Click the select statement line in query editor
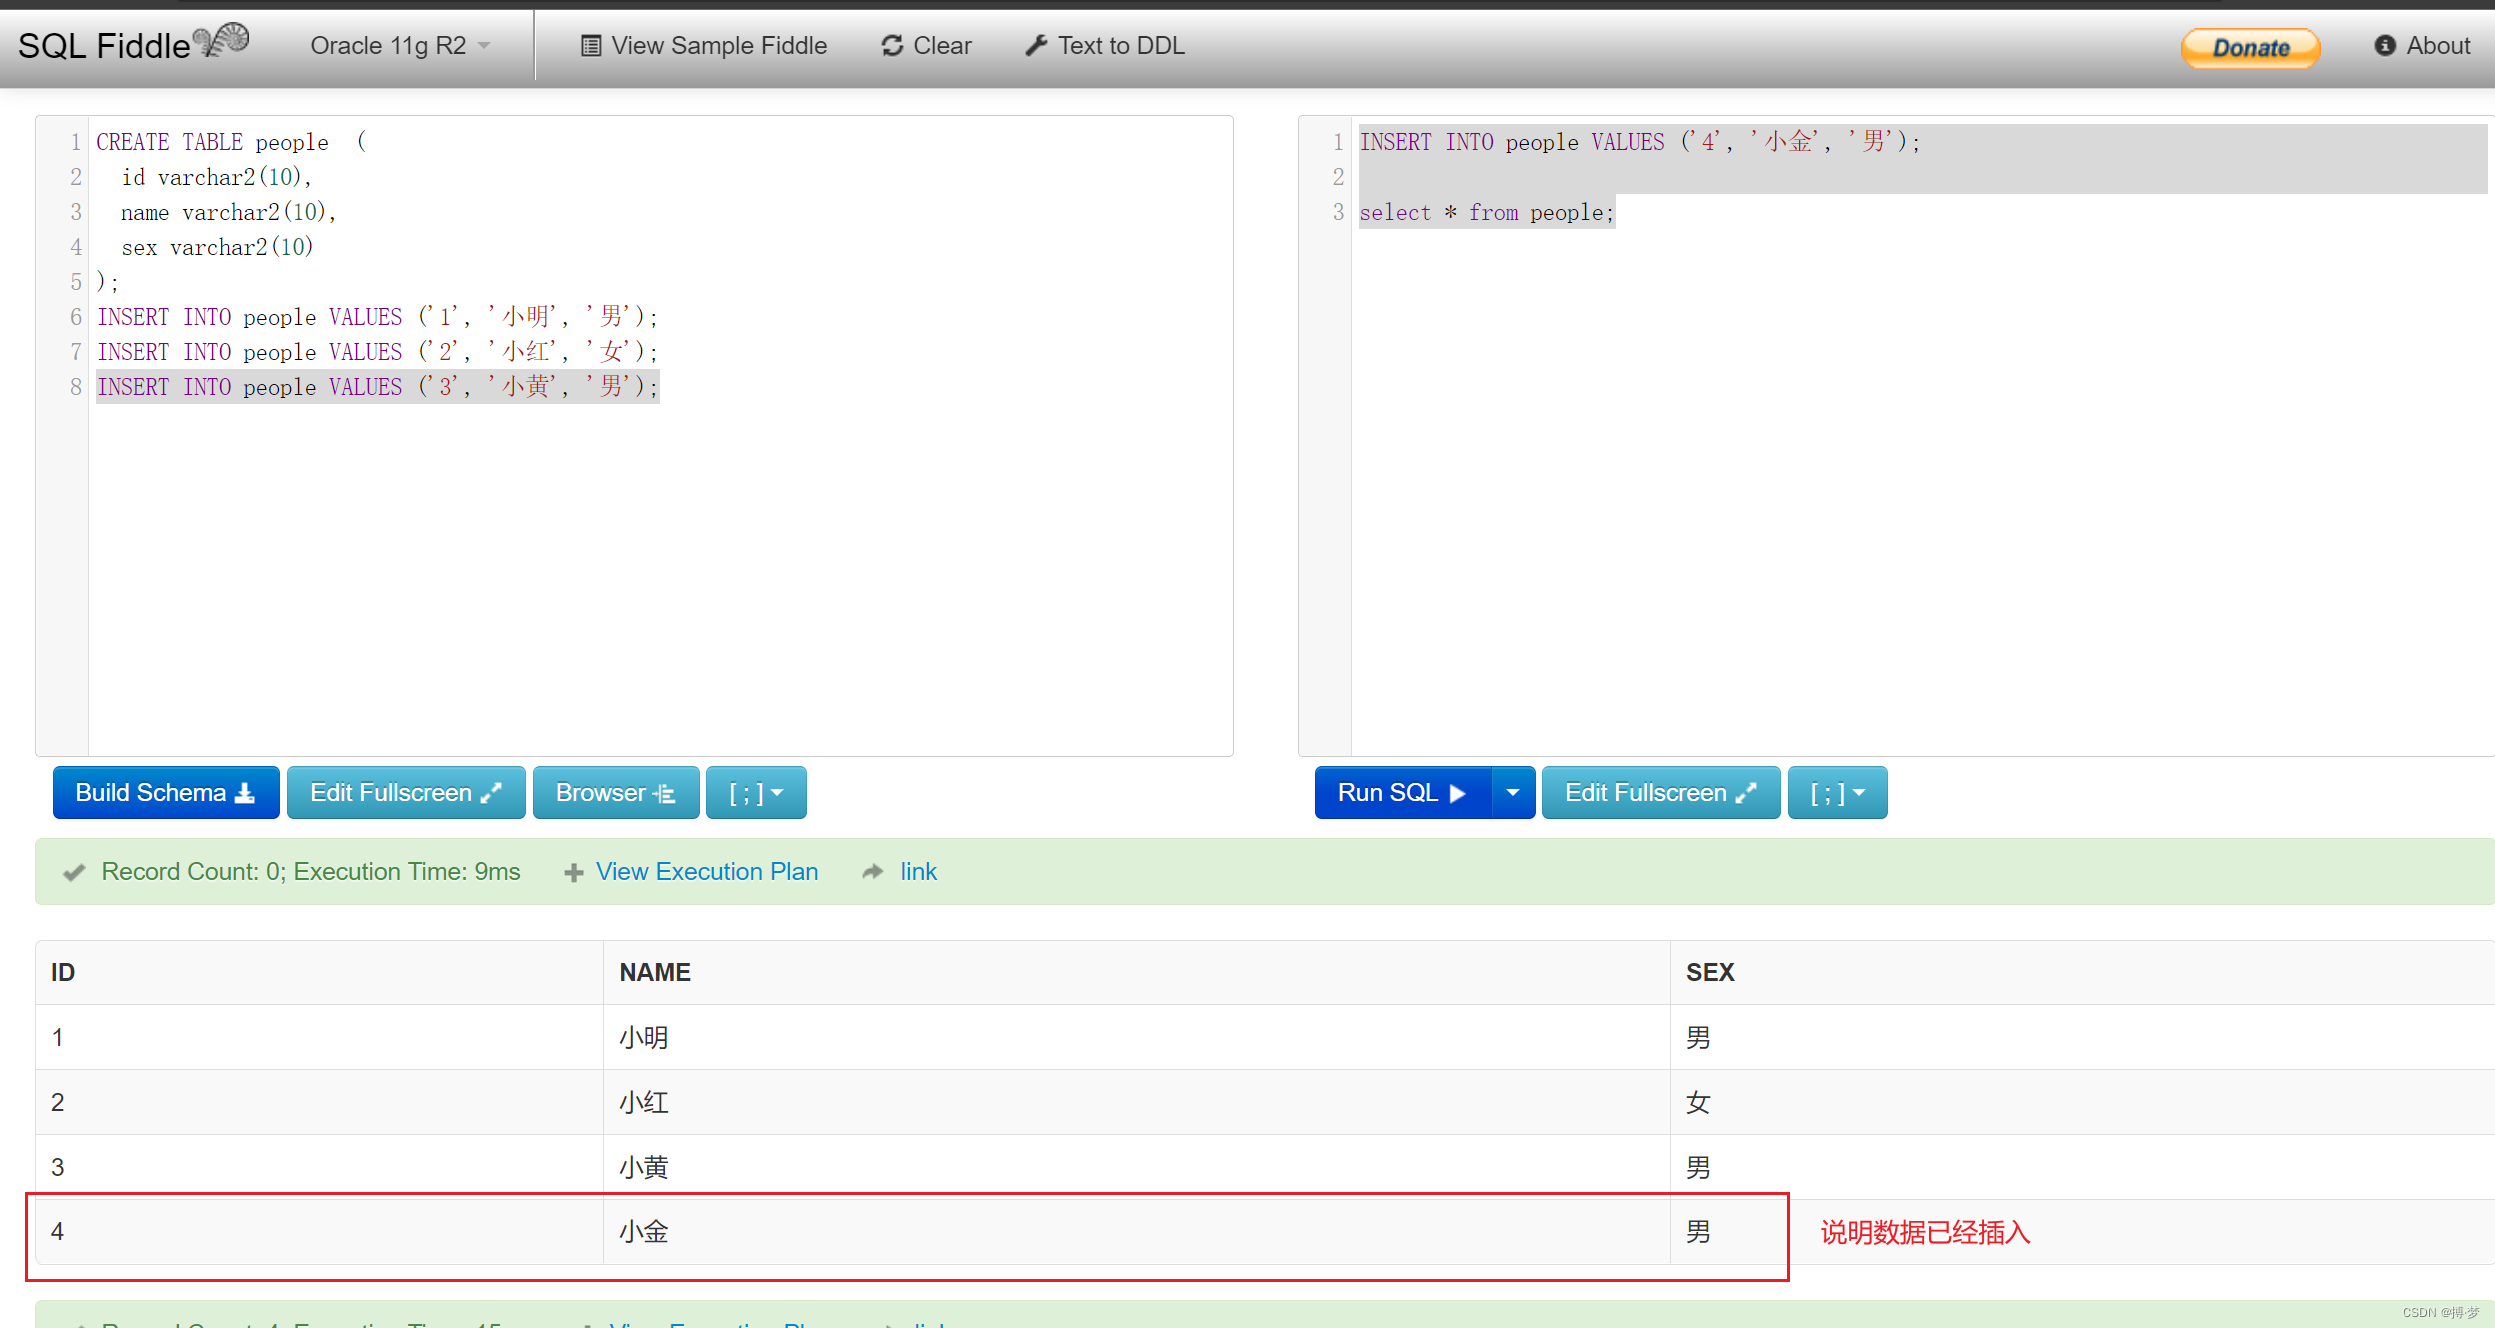Viewport: 2495px width, 1328px height. 1486,213
